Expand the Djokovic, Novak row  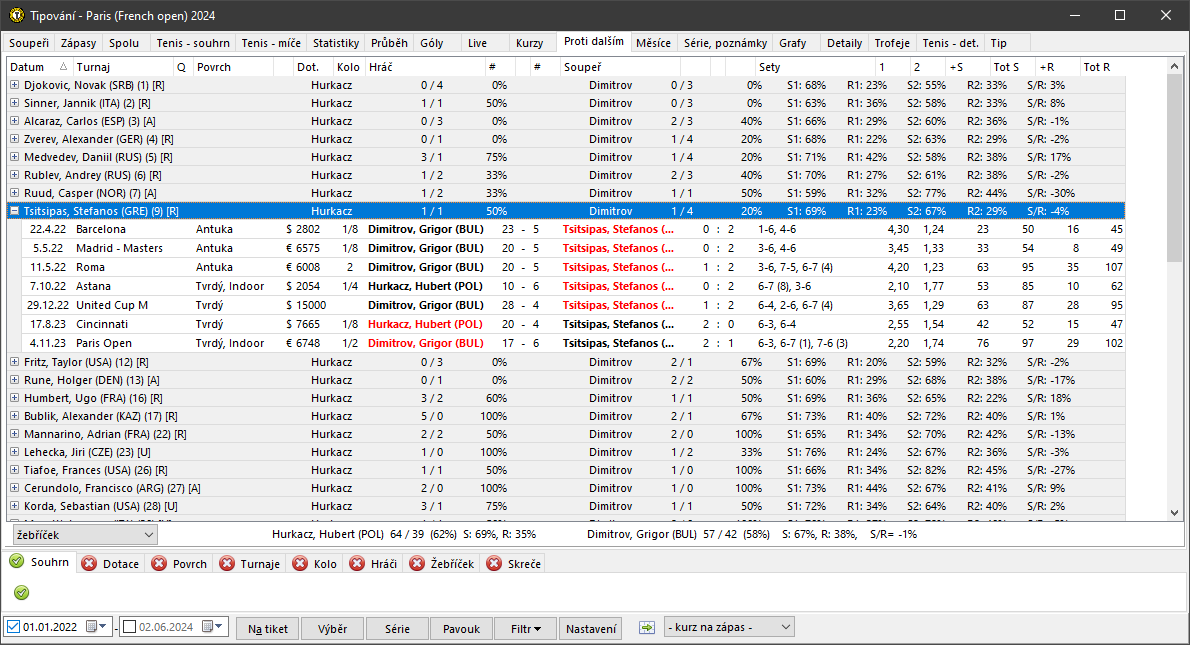click(x=14, y=85)
